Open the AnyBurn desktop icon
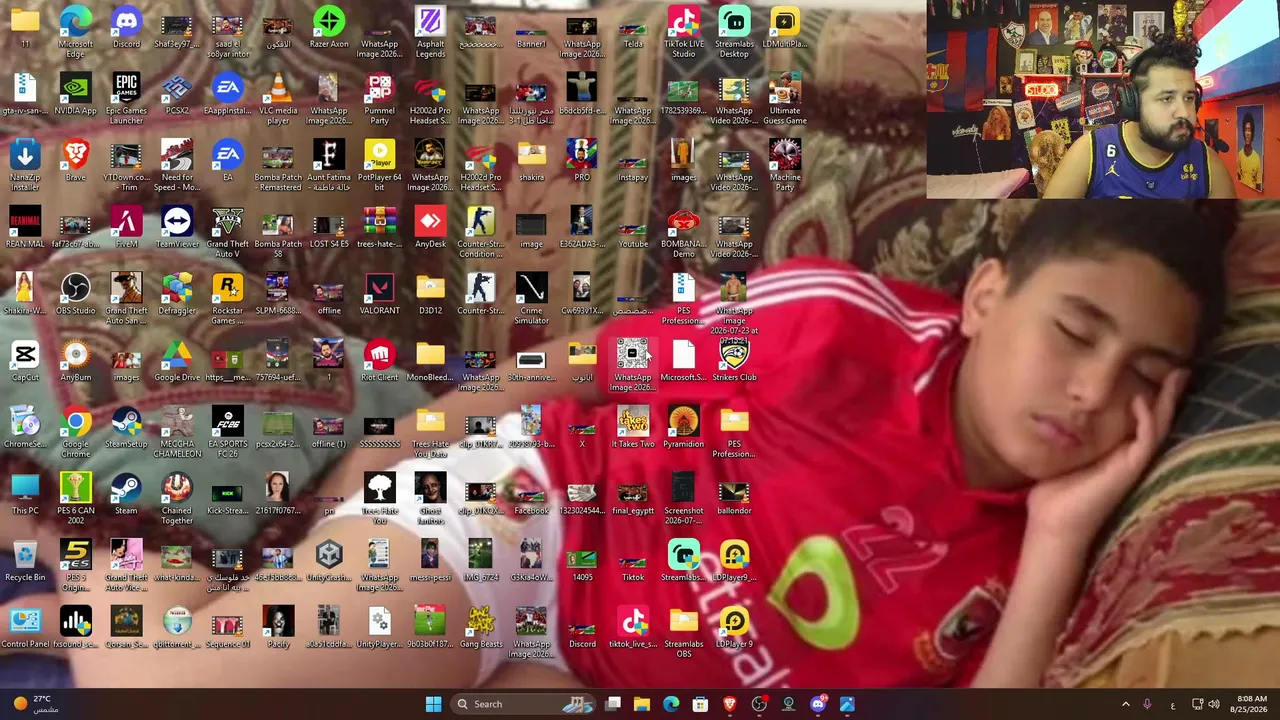The image size is (1280, 720). point(76,361)
